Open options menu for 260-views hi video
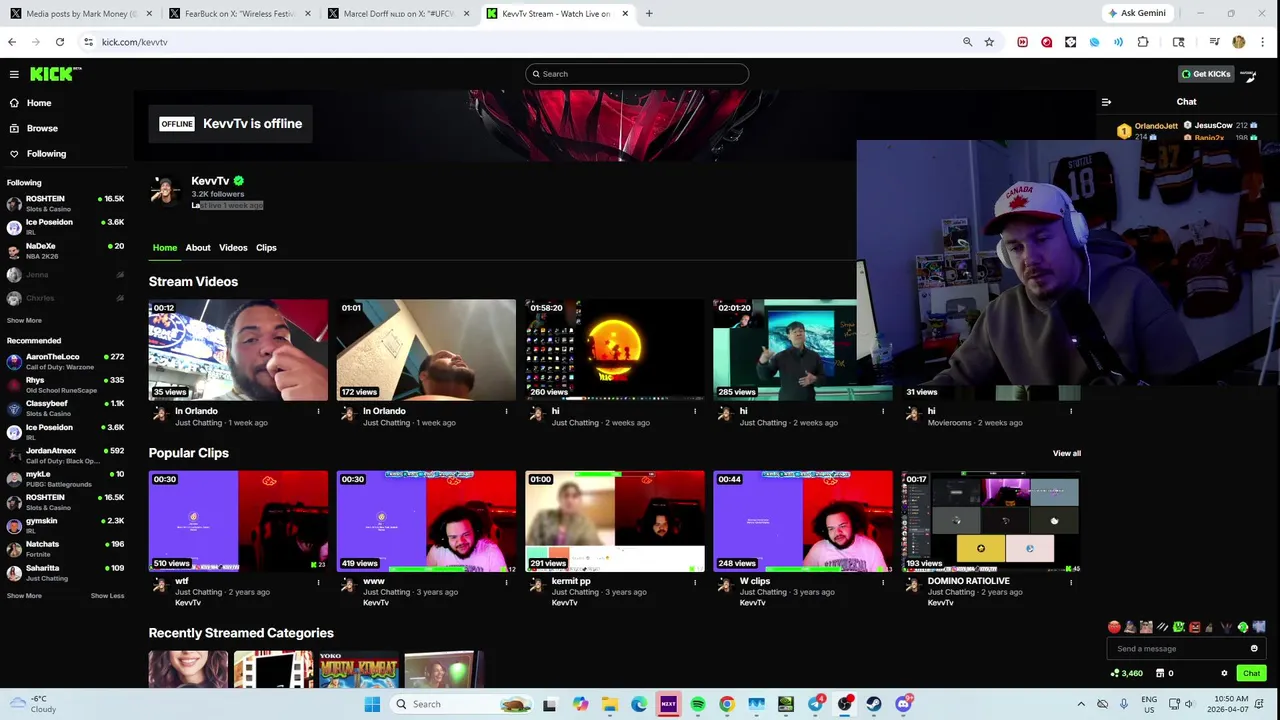 point(695,411)
